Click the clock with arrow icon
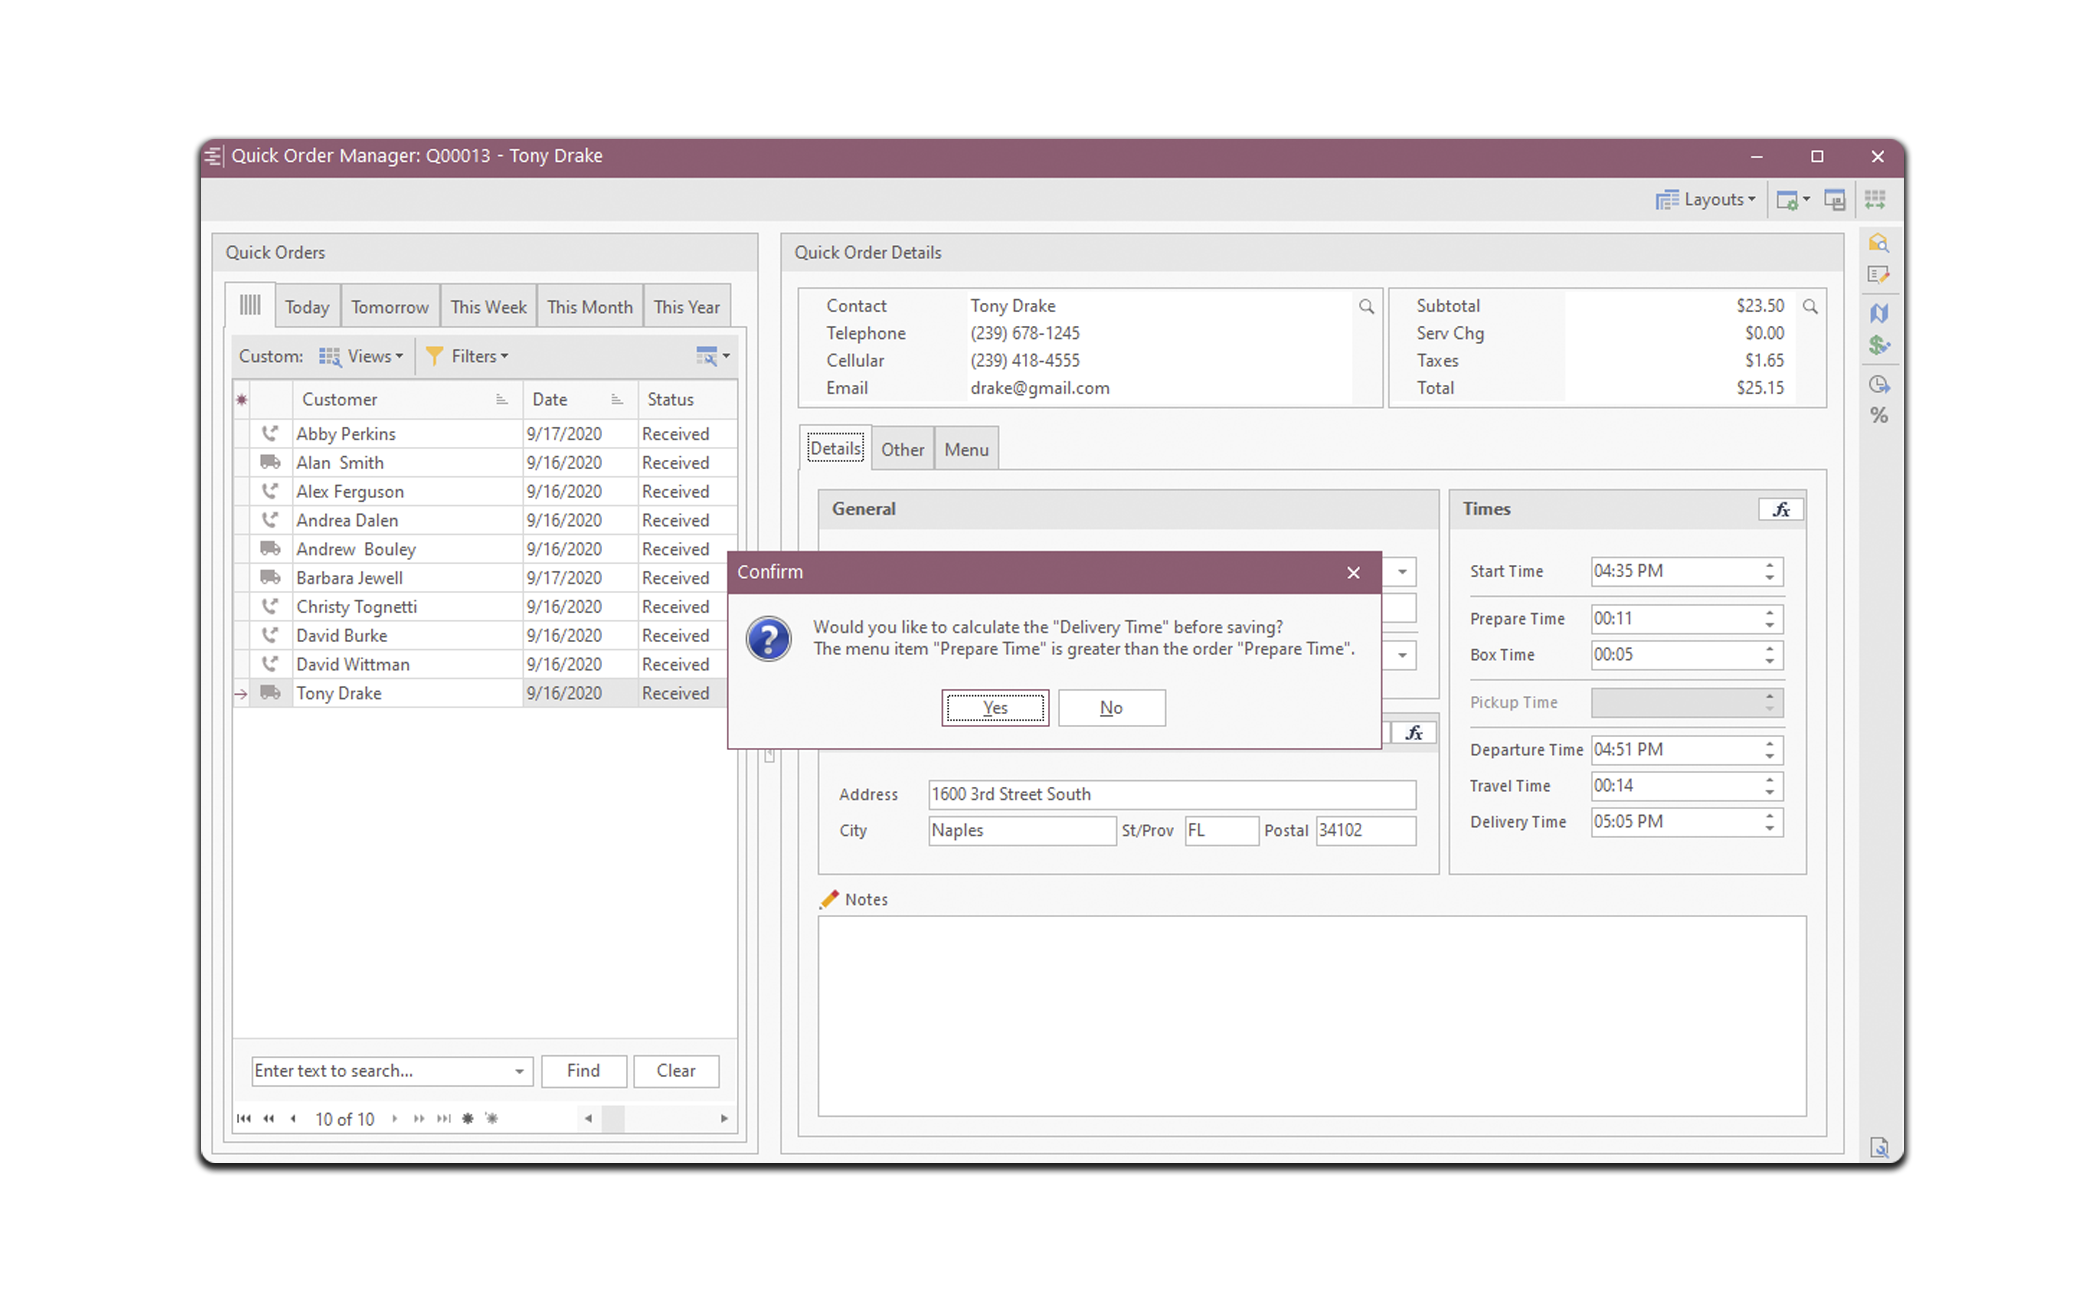 (1879, 385)
